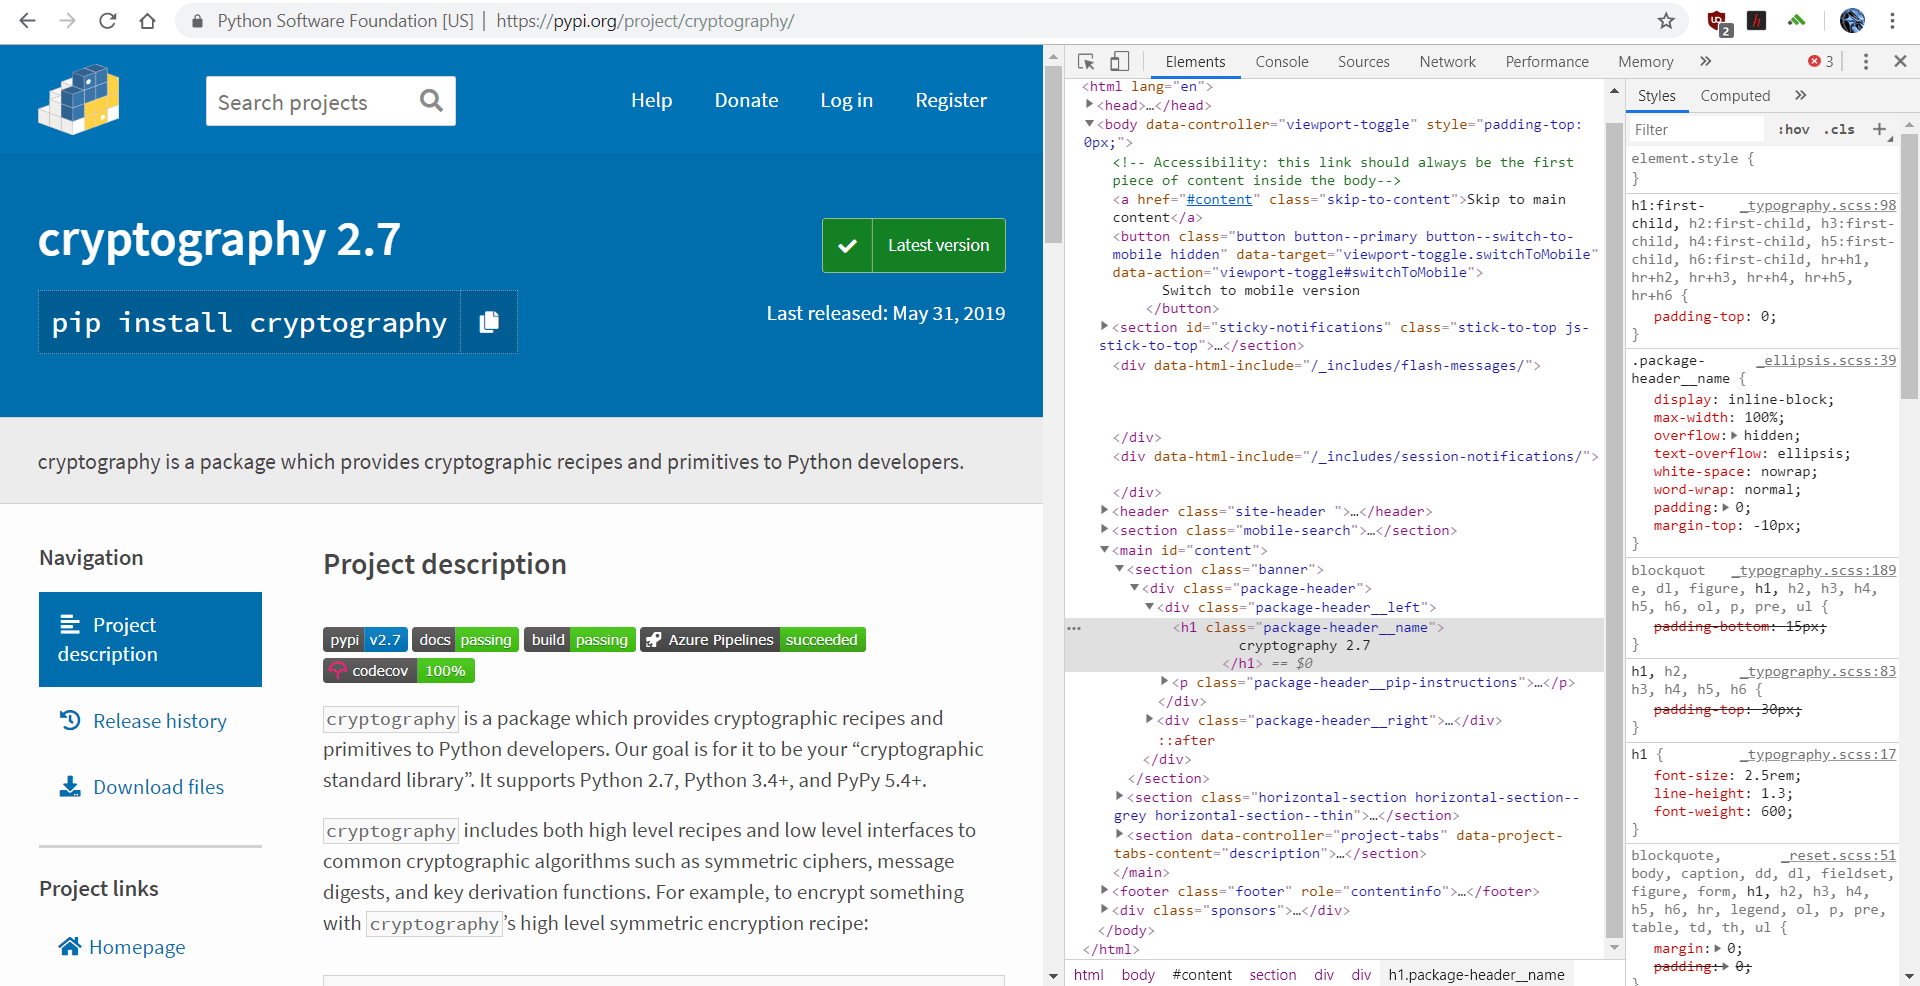Switch to the Computed styles tab

point(1735,96)
